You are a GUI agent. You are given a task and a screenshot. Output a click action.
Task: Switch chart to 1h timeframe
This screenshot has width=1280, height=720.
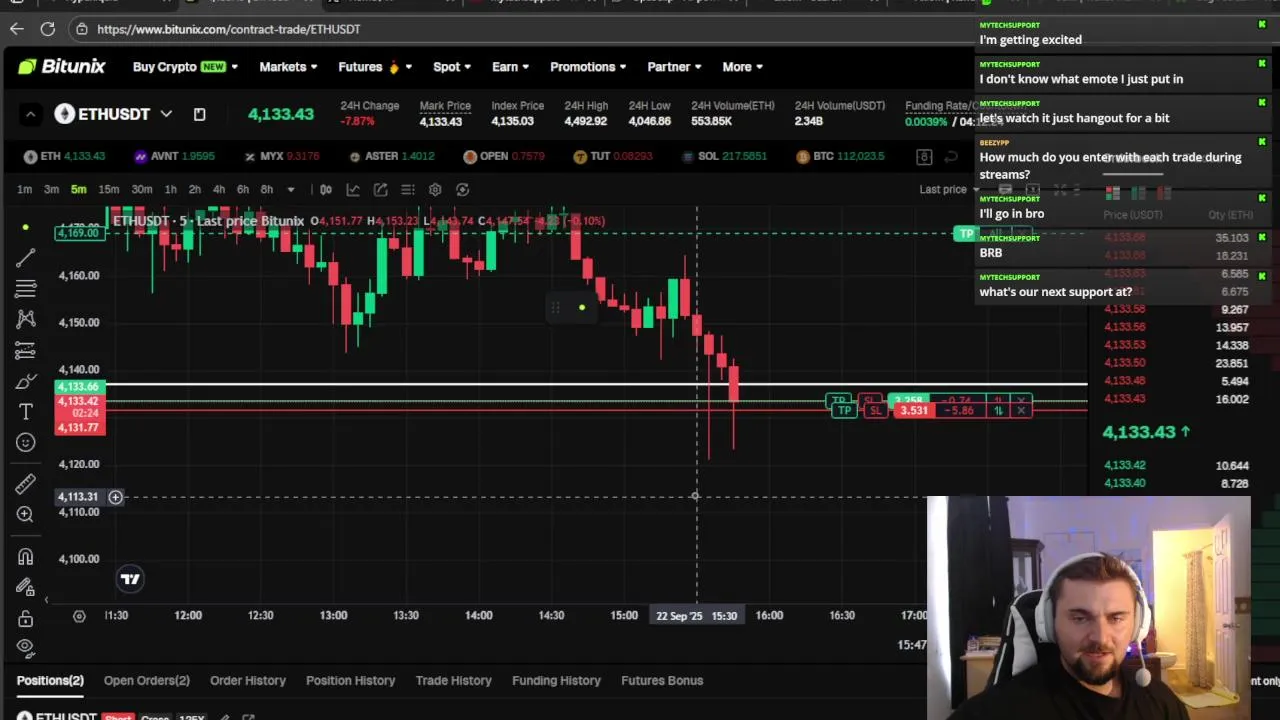click(171, 189)
